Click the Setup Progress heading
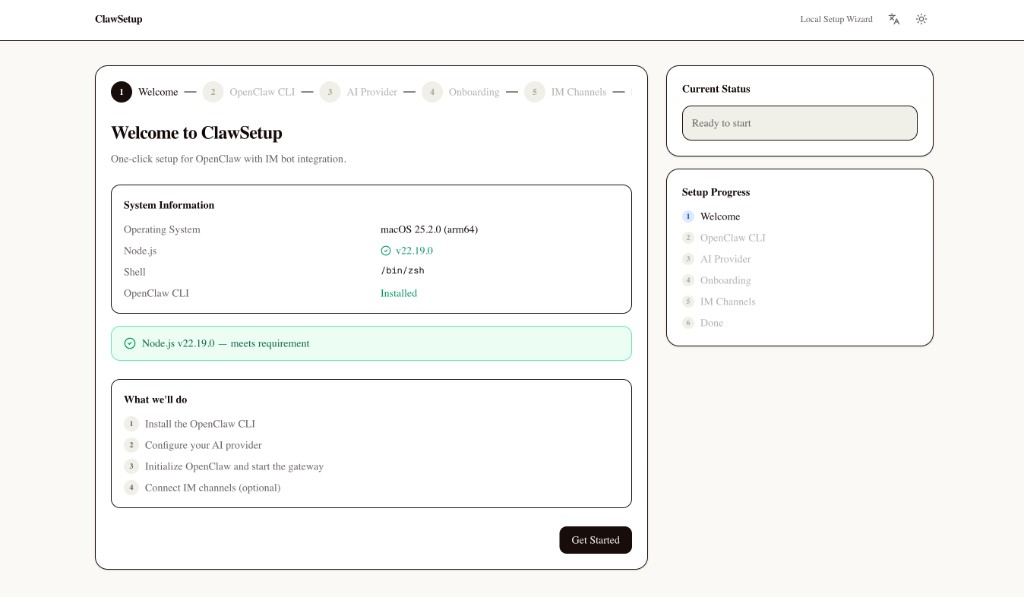The height and width of the screenshot is (597, 1024). [716, 192]
